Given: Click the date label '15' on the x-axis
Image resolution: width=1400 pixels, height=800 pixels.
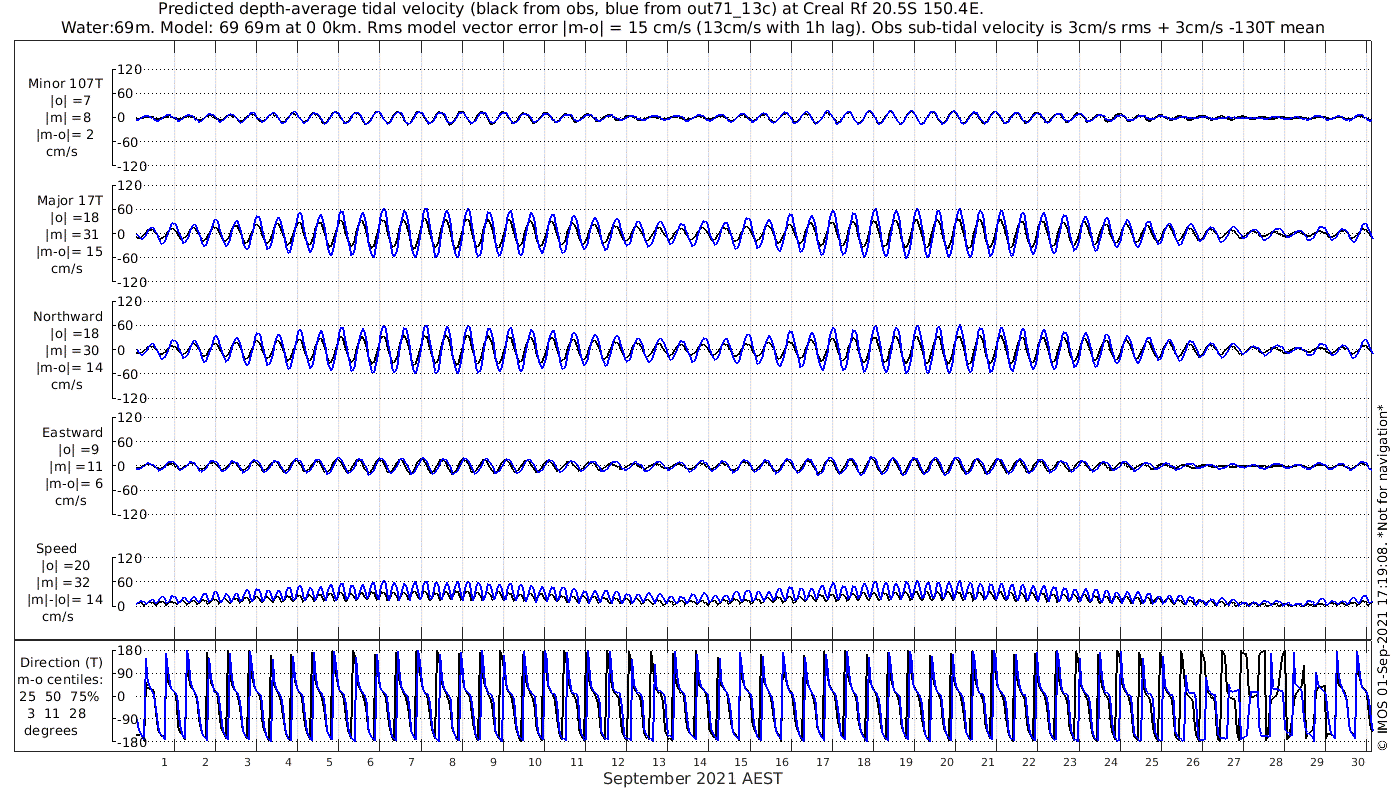Looking at the screenshot, I should pos(741,762).
